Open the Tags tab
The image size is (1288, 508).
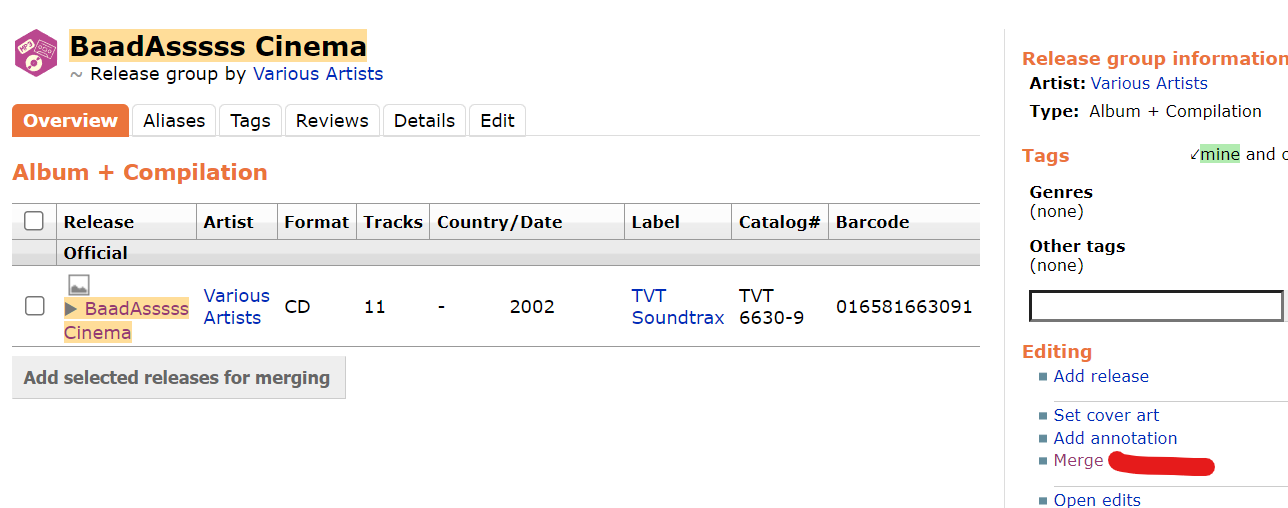tap(250, 120)
